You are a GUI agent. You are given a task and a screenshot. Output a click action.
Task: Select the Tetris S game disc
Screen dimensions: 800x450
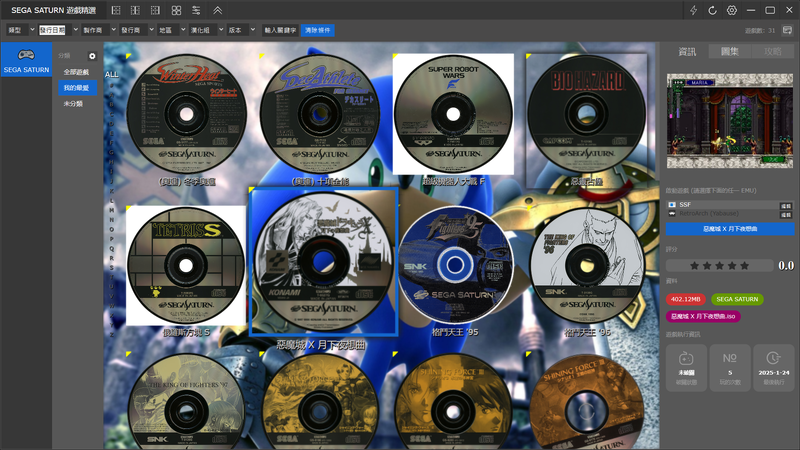click(x=186, y=265)
